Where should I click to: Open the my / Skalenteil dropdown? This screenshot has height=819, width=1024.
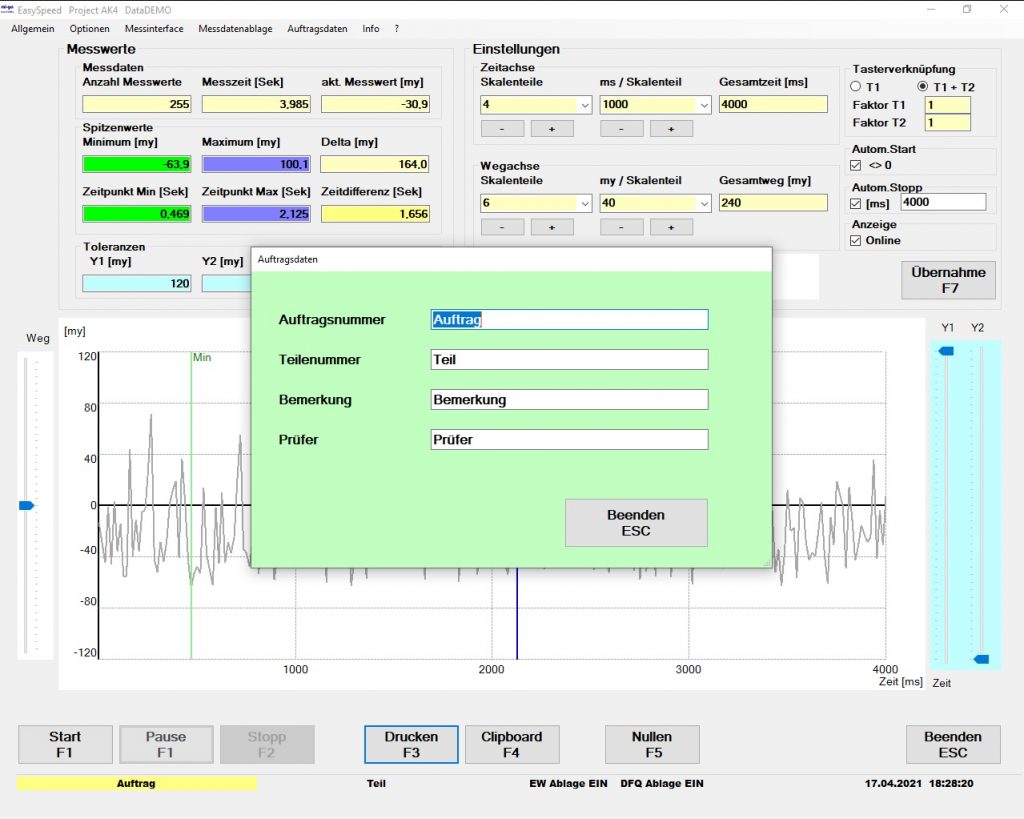[x=703, y=203]
